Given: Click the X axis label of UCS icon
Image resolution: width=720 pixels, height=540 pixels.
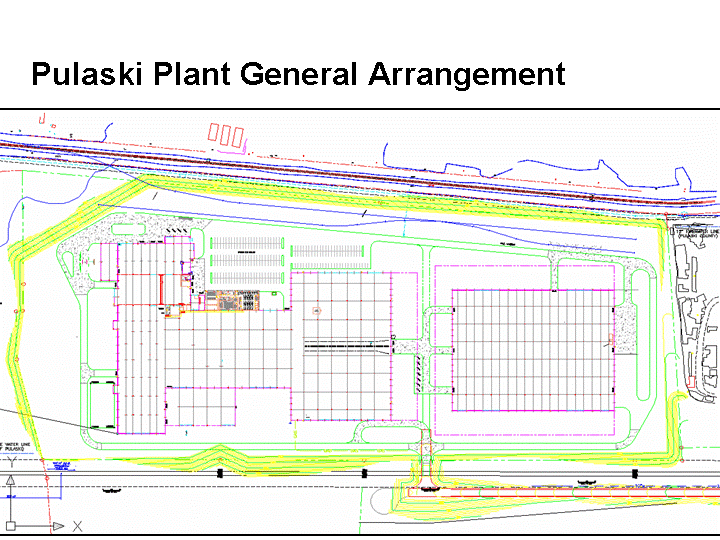Looking at the screenshot, I should point(77,526).
